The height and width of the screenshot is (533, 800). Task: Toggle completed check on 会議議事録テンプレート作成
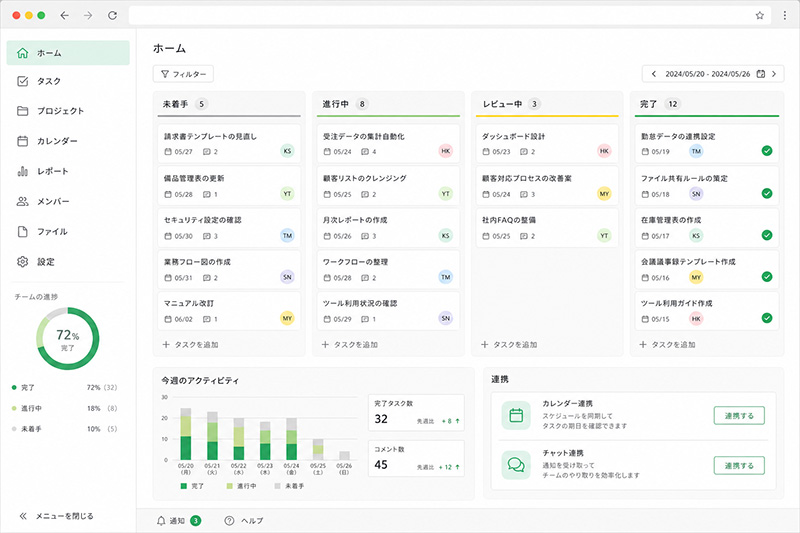point(767,276)
